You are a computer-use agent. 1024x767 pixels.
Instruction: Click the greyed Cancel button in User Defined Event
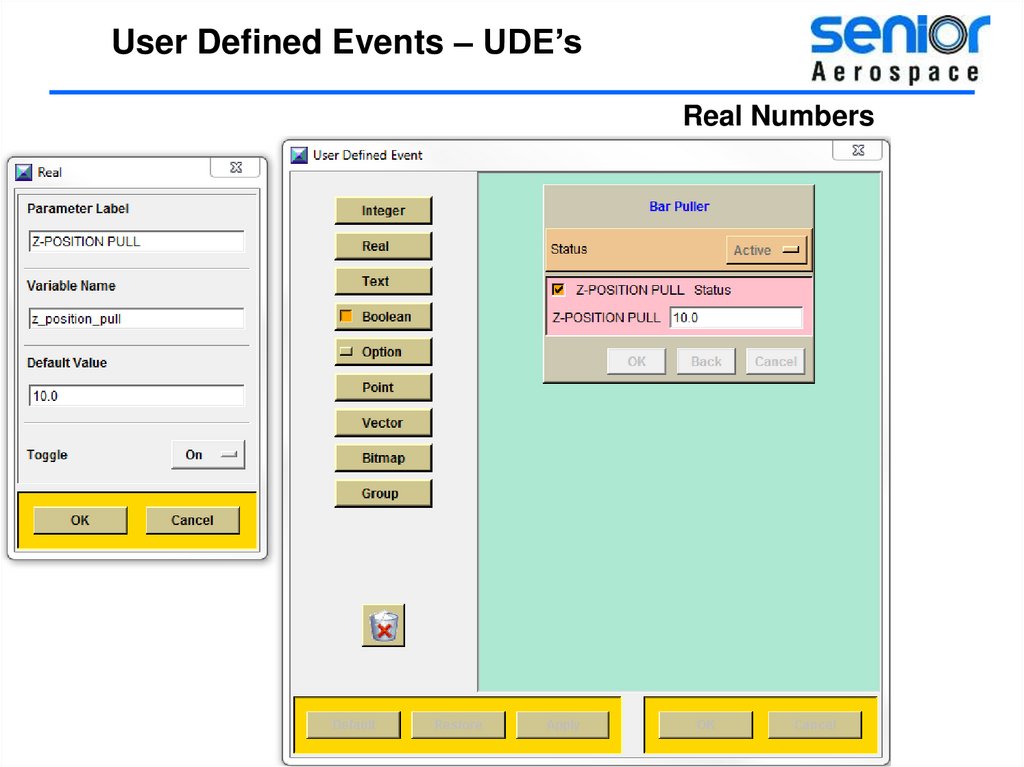coord(815,725)
